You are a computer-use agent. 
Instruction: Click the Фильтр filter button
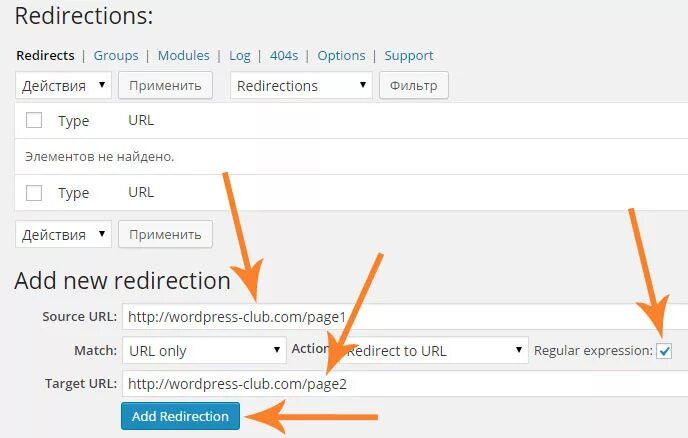(414, 86)
